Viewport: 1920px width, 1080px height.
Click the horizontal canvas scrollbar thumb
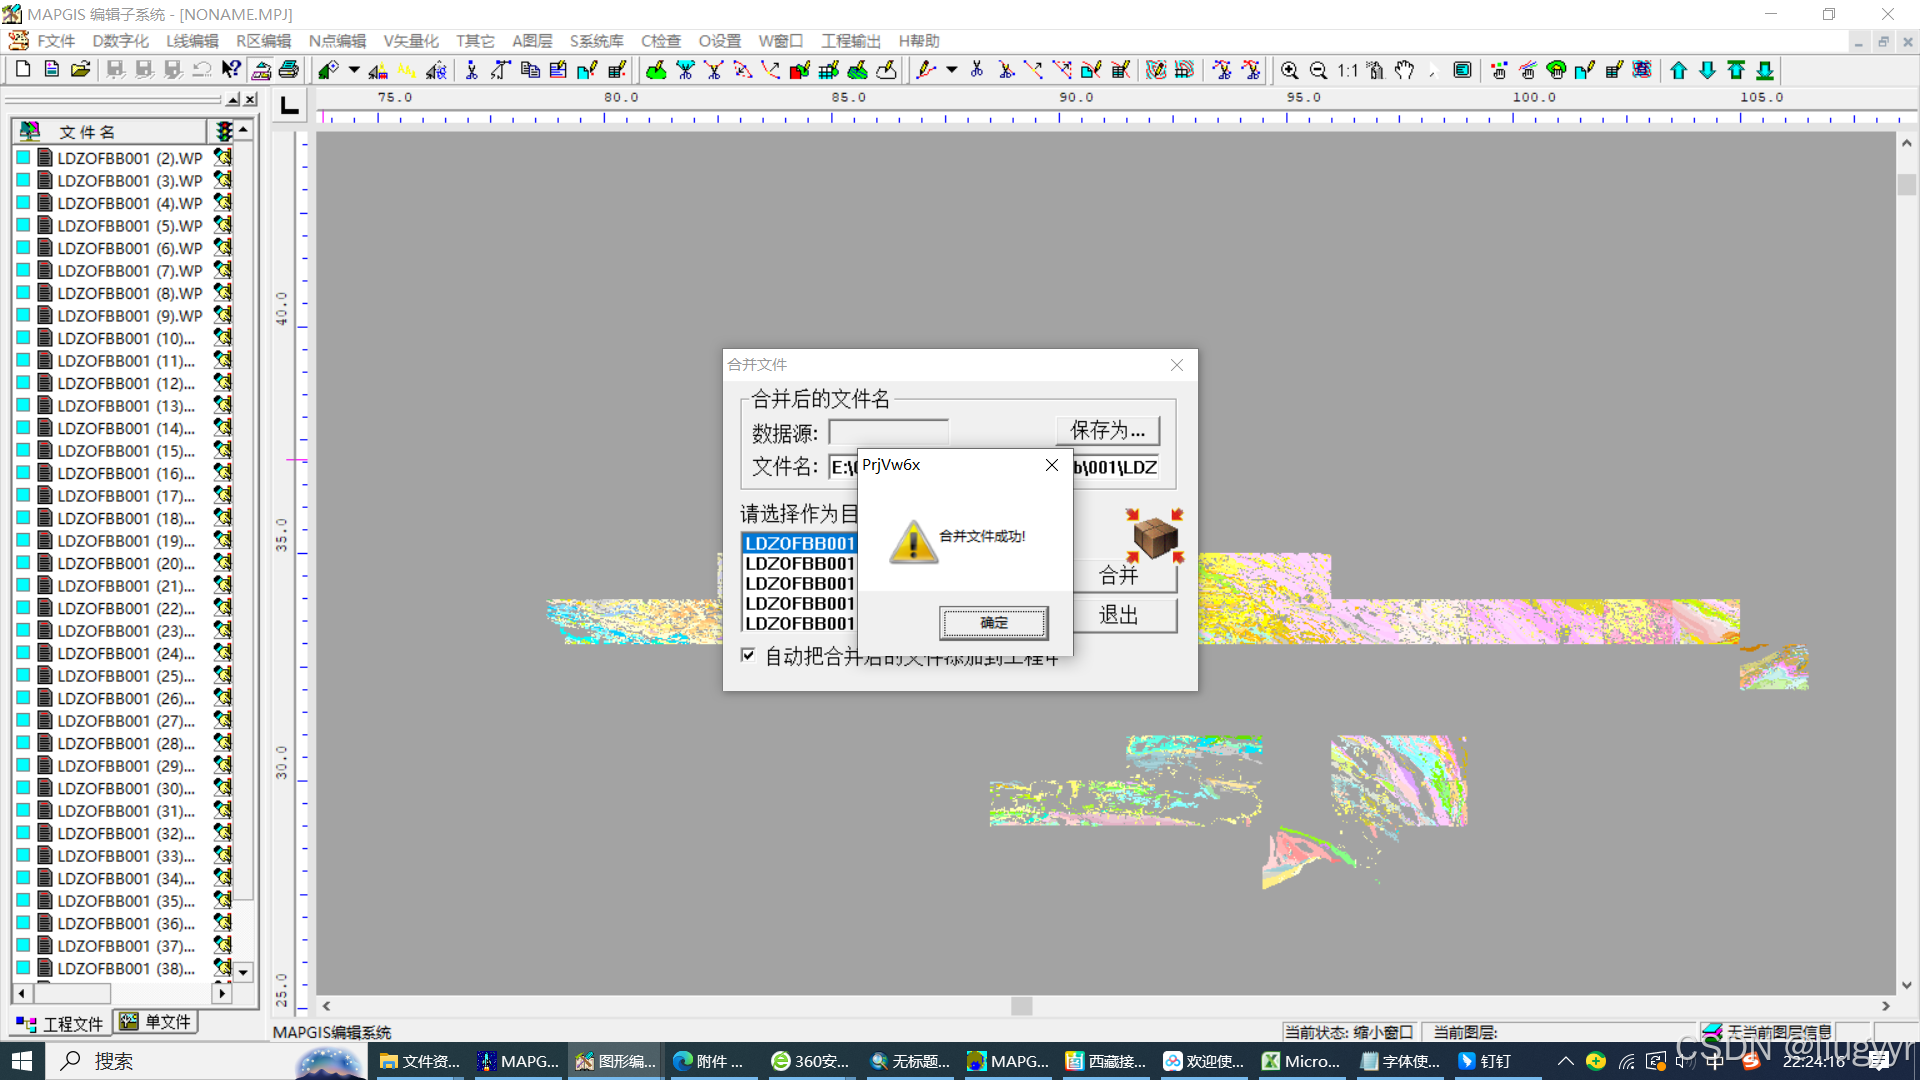click(1020, 1006)
